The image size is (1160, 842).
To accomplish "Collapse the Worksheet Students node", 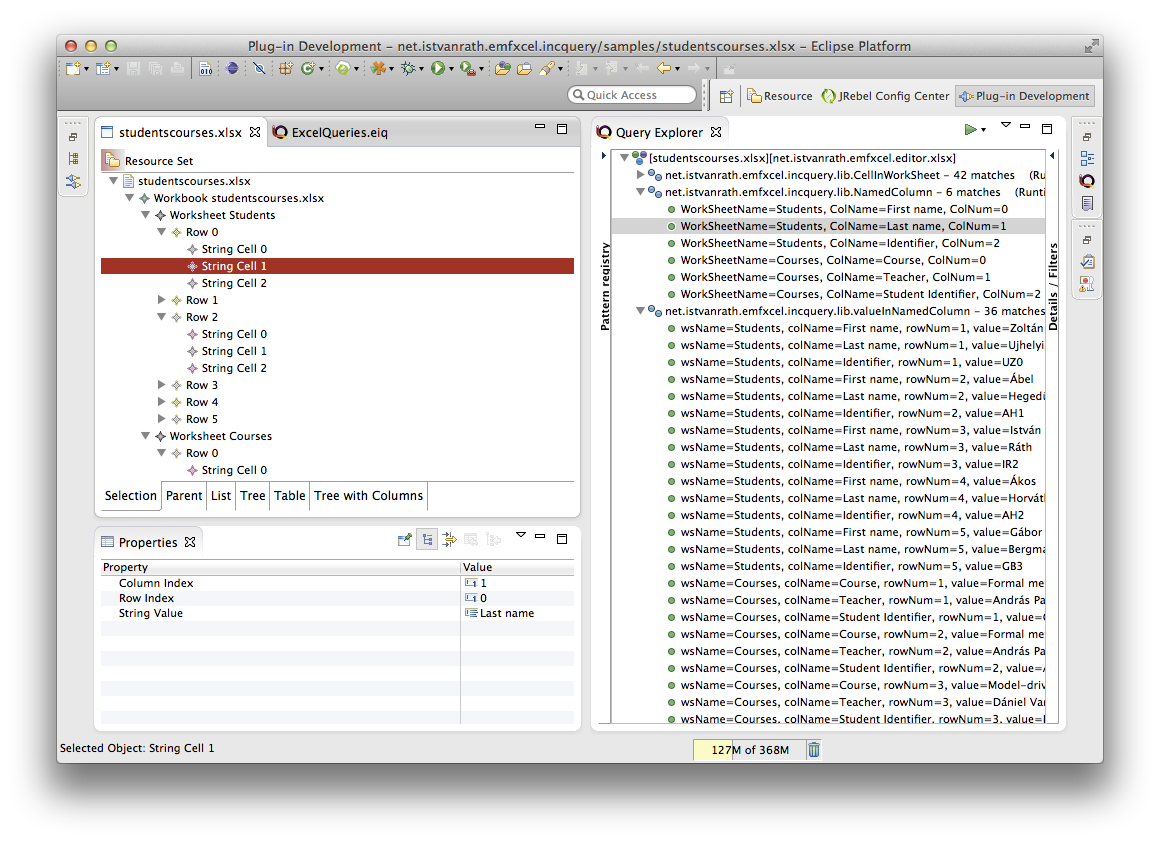I will pyautogui.click(x=146, y=215).
